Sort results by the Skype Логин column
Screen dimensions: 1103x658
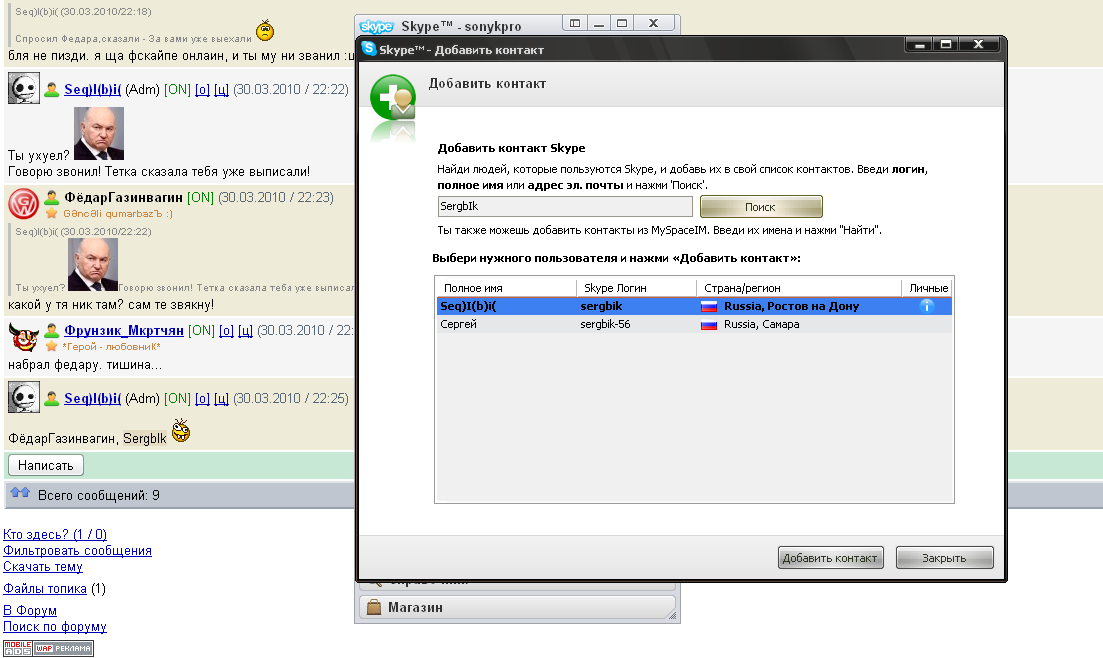pyautogui.click(x=637, y=288)
